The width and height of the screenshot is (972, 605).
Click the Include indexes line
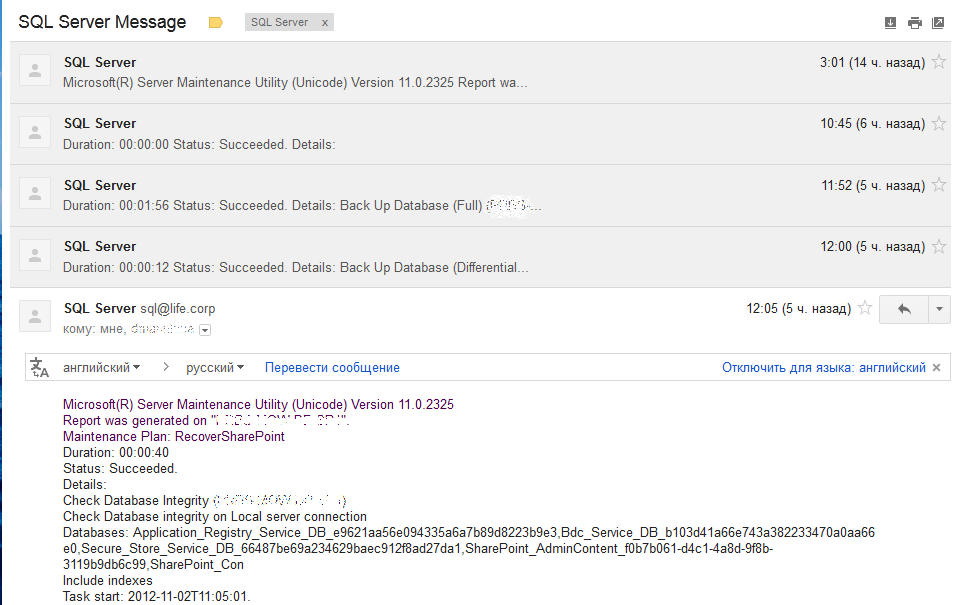coord(108,581)
